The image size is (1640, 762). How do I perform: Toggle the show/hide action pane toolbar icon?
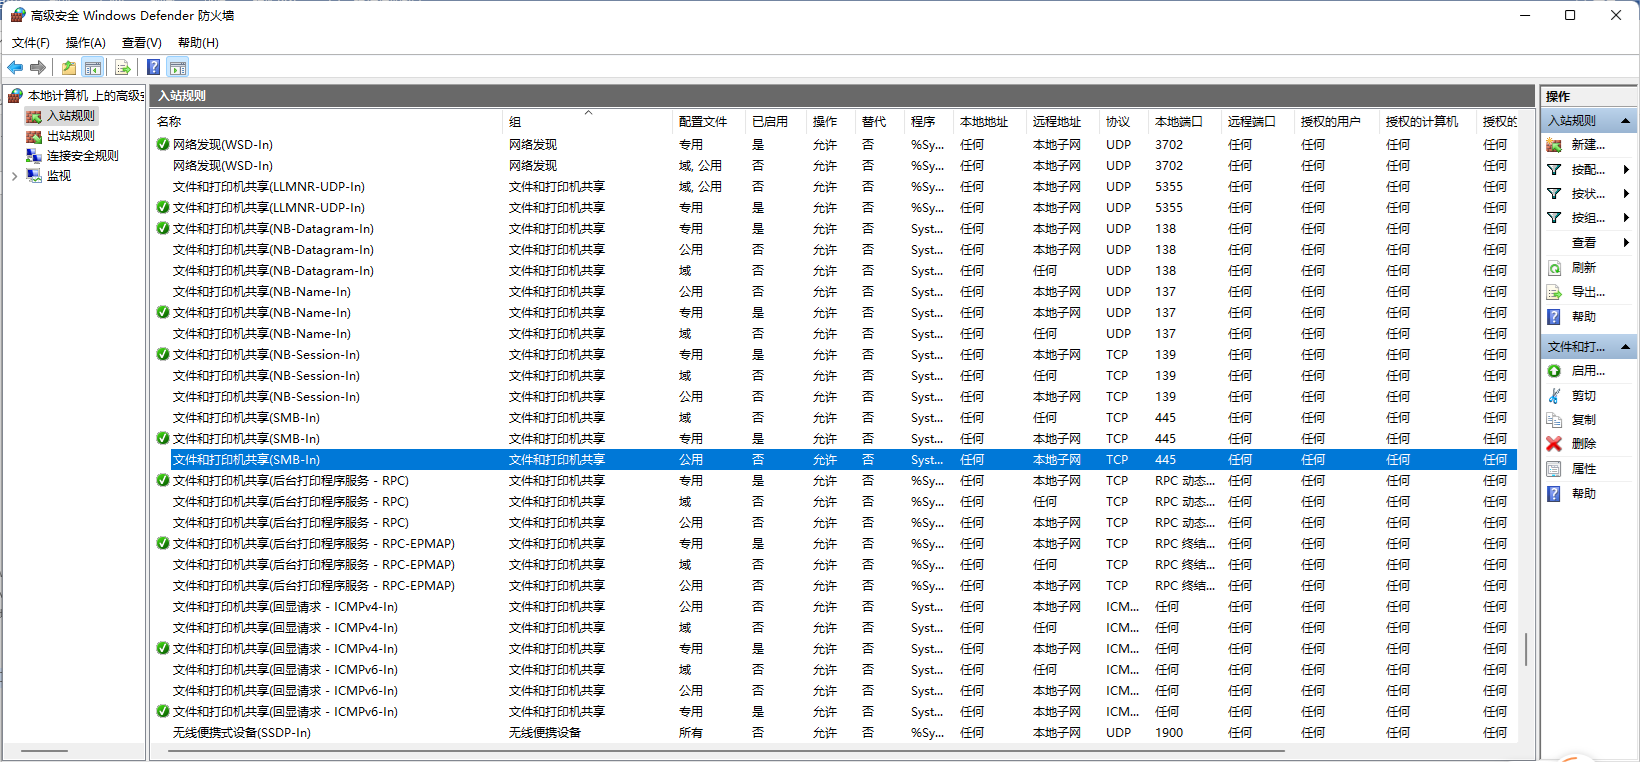coord(178,67)
